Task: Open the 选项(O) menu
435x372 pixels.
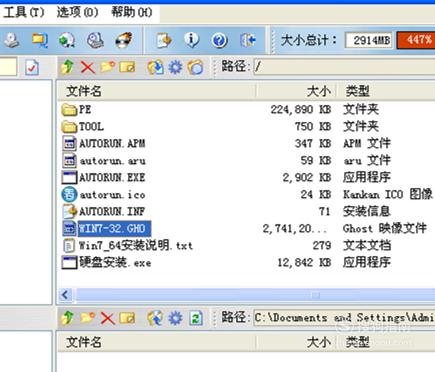Action: 77,12
